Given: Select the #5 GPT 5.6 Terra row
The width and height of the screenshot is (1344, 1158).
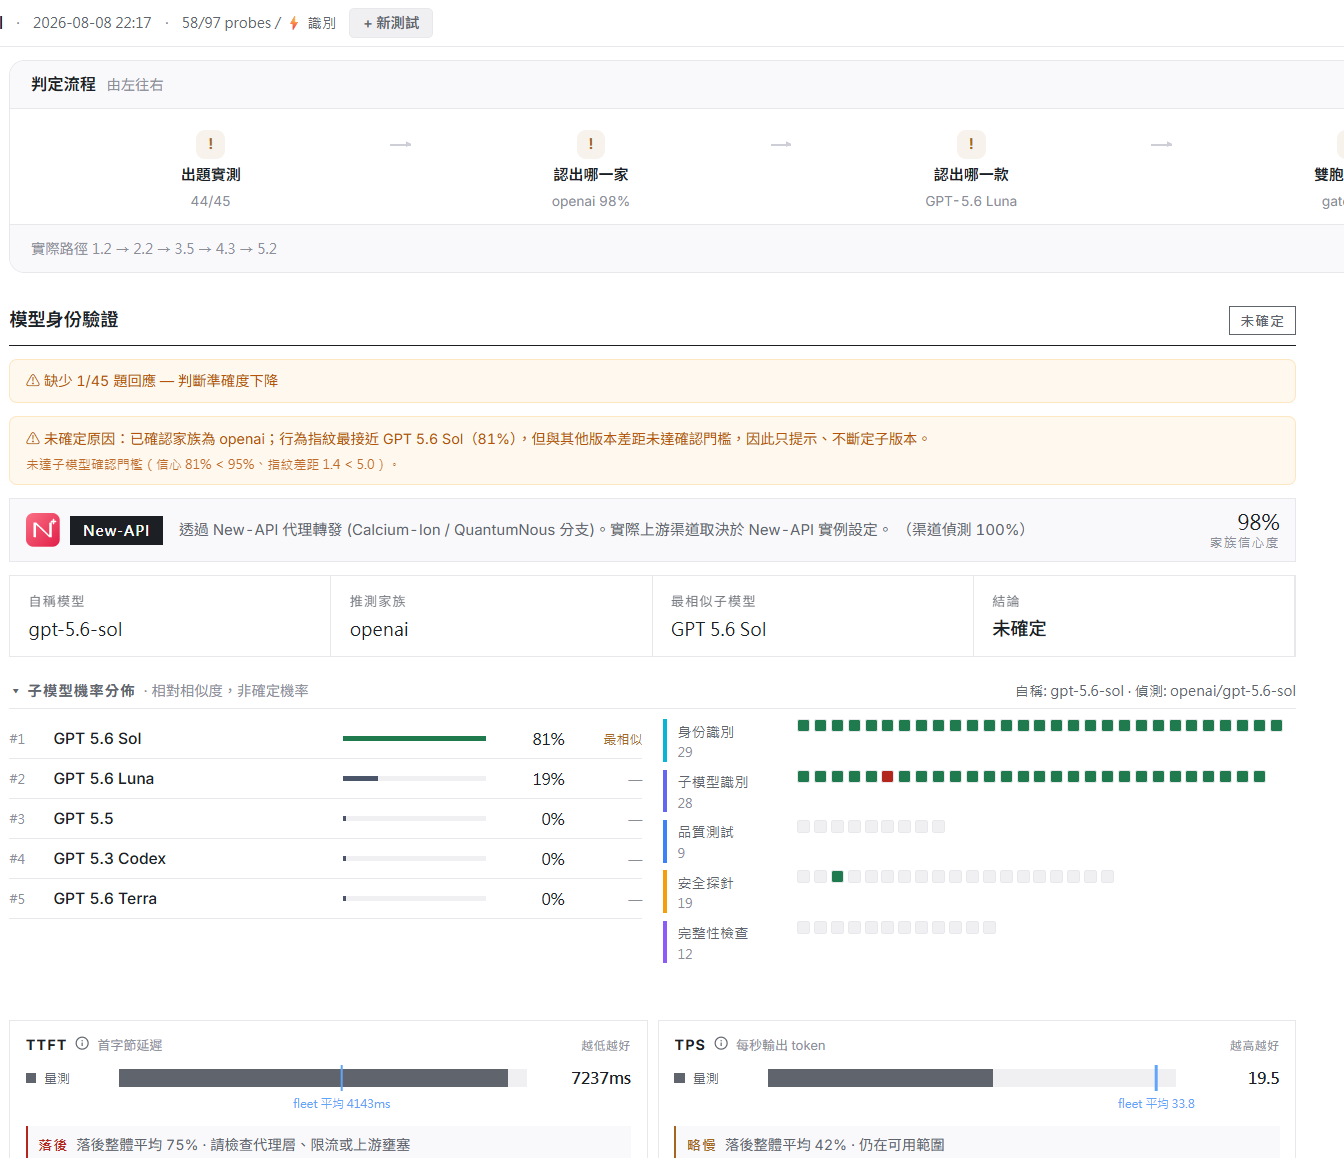Looking at the screenshot, I should tap(326, 899).
